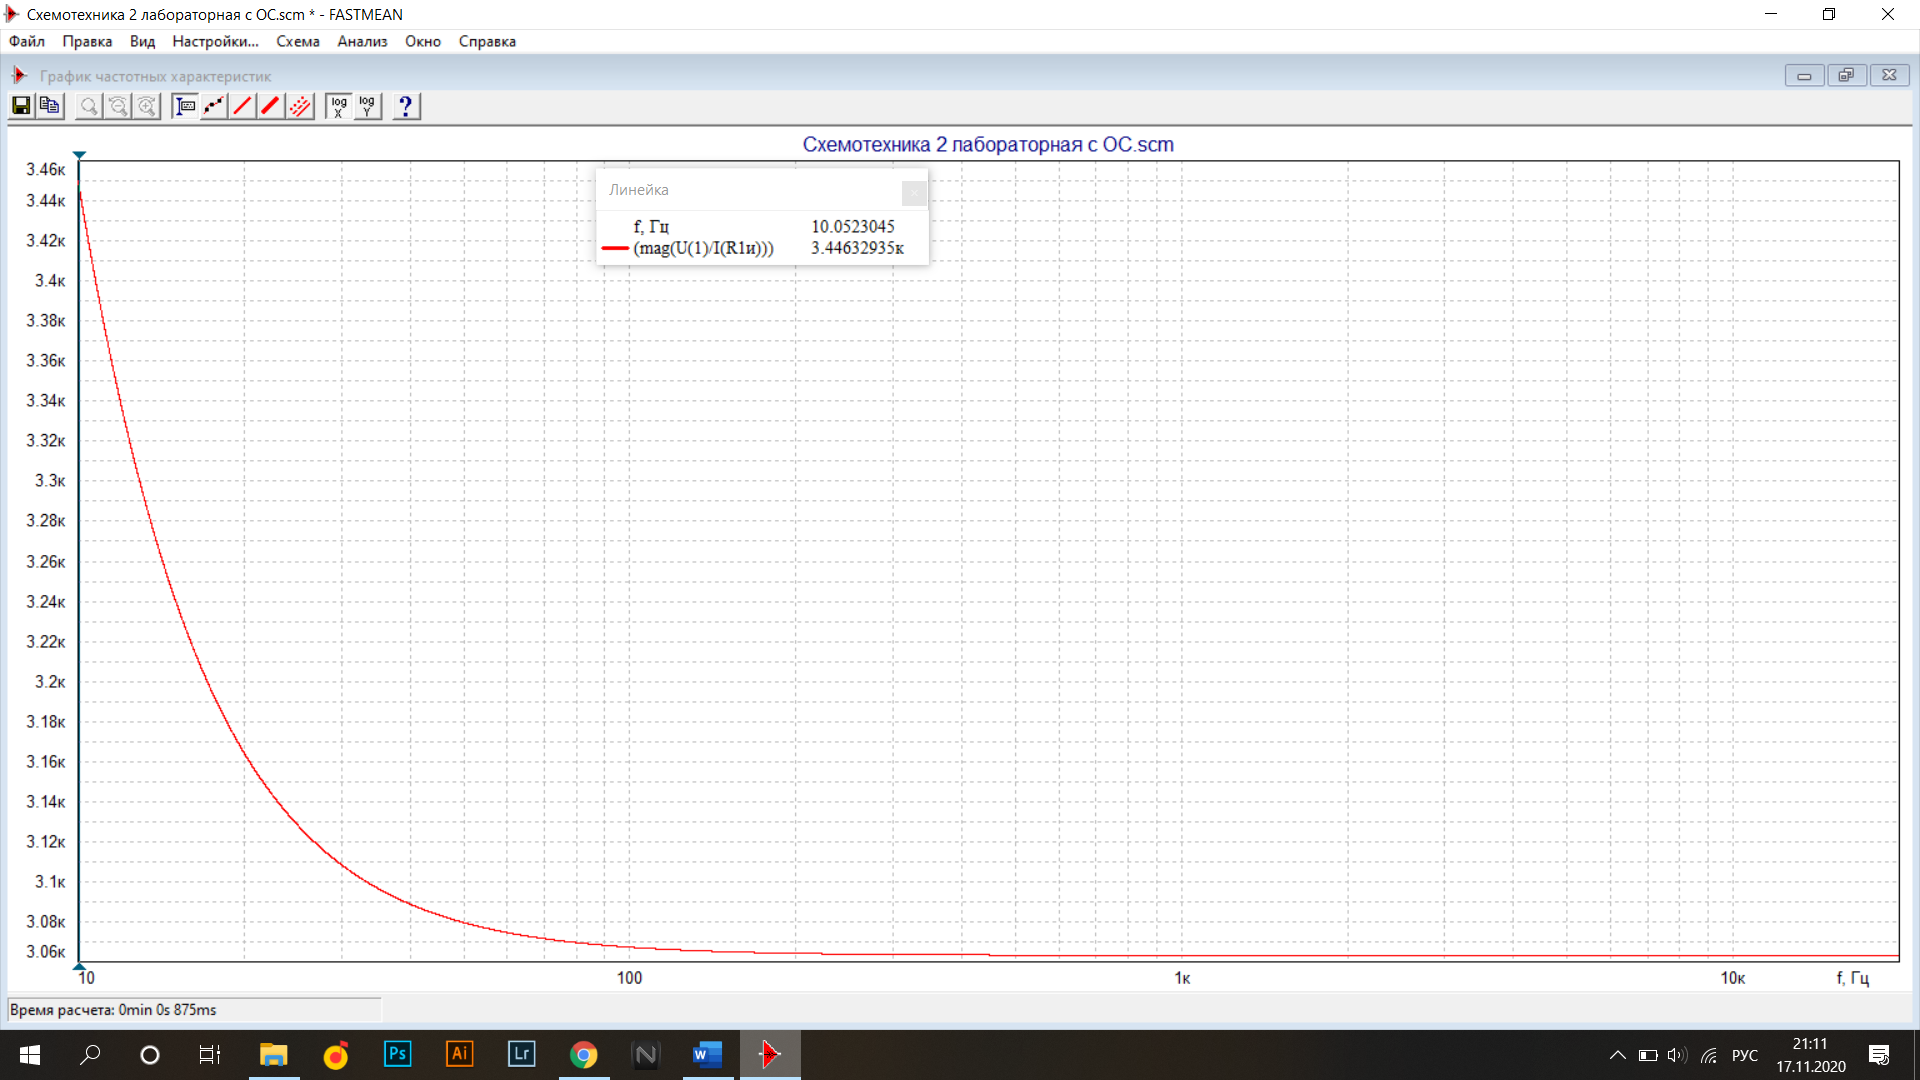Minimize the График частотных характеристик window

(x=1804, y=75)
